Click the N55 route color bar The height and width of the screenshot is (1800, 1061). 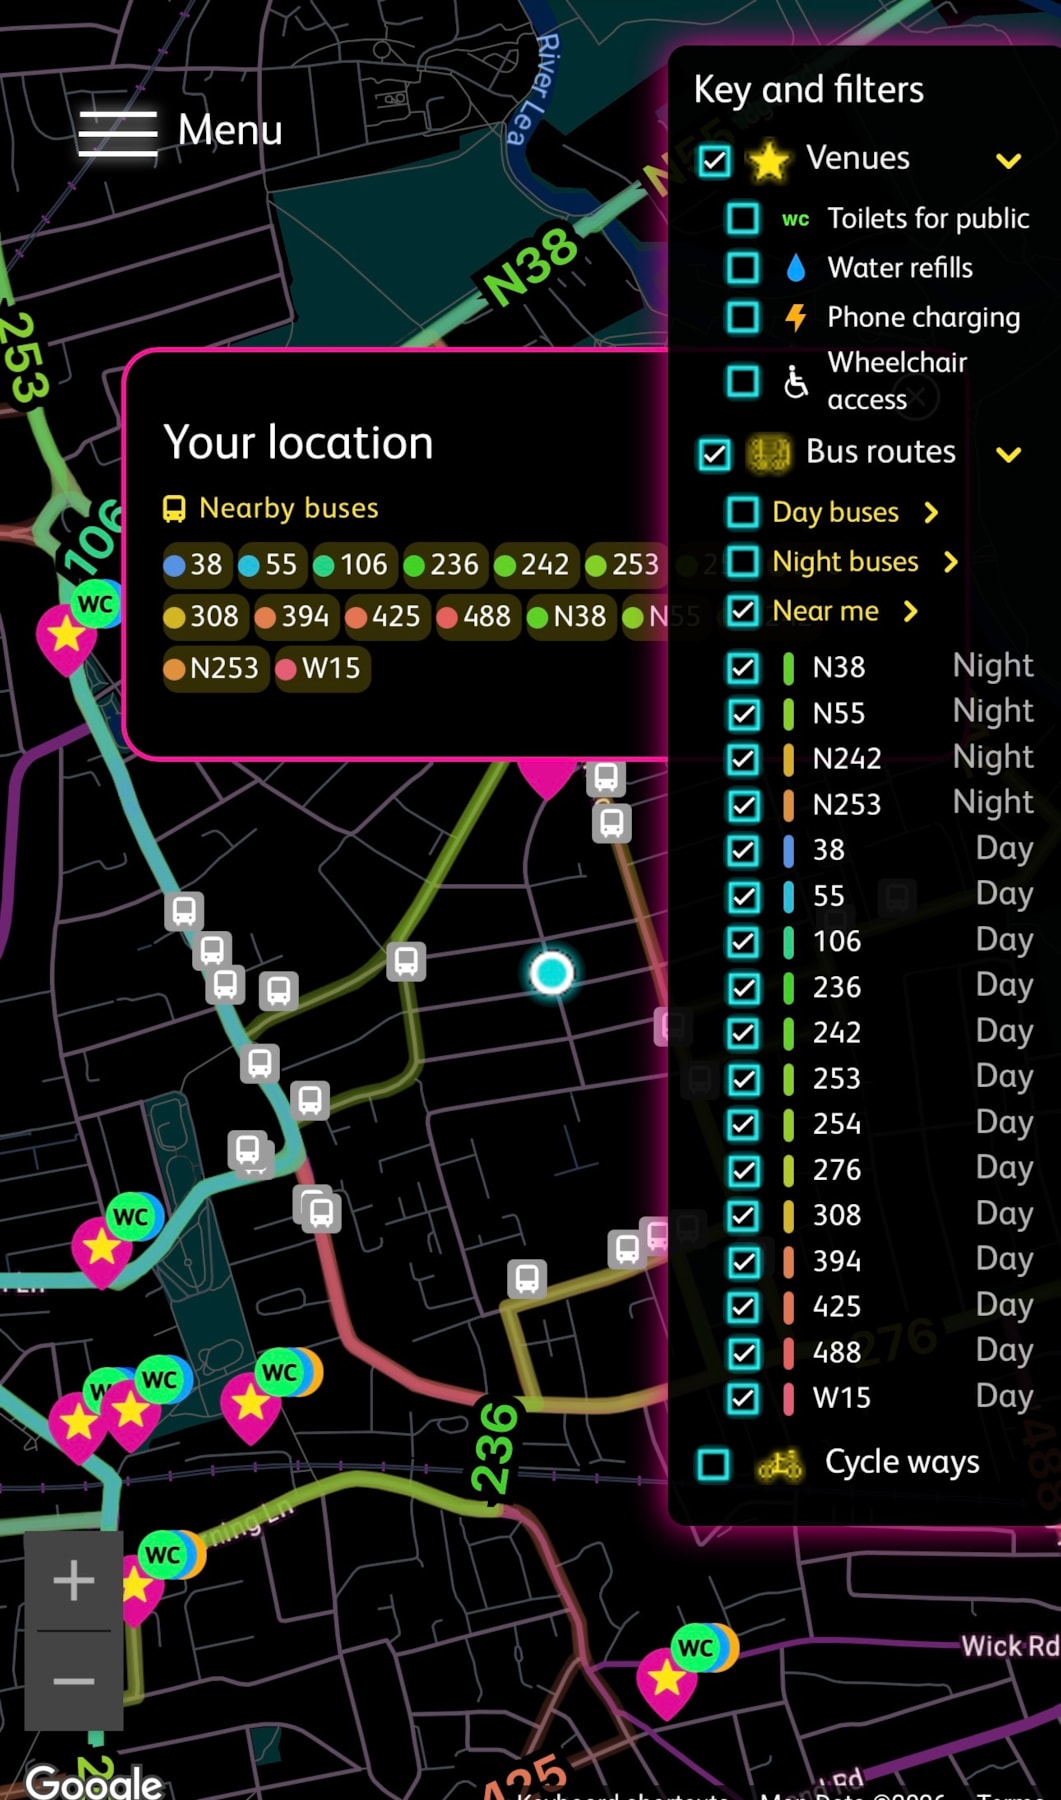click(x=789, y=713)
